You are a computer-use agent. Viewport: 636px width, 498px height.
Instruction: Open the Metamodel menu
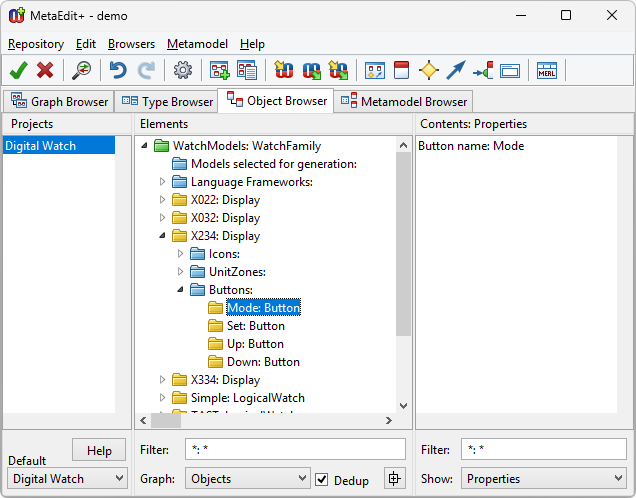pos(197,44)
